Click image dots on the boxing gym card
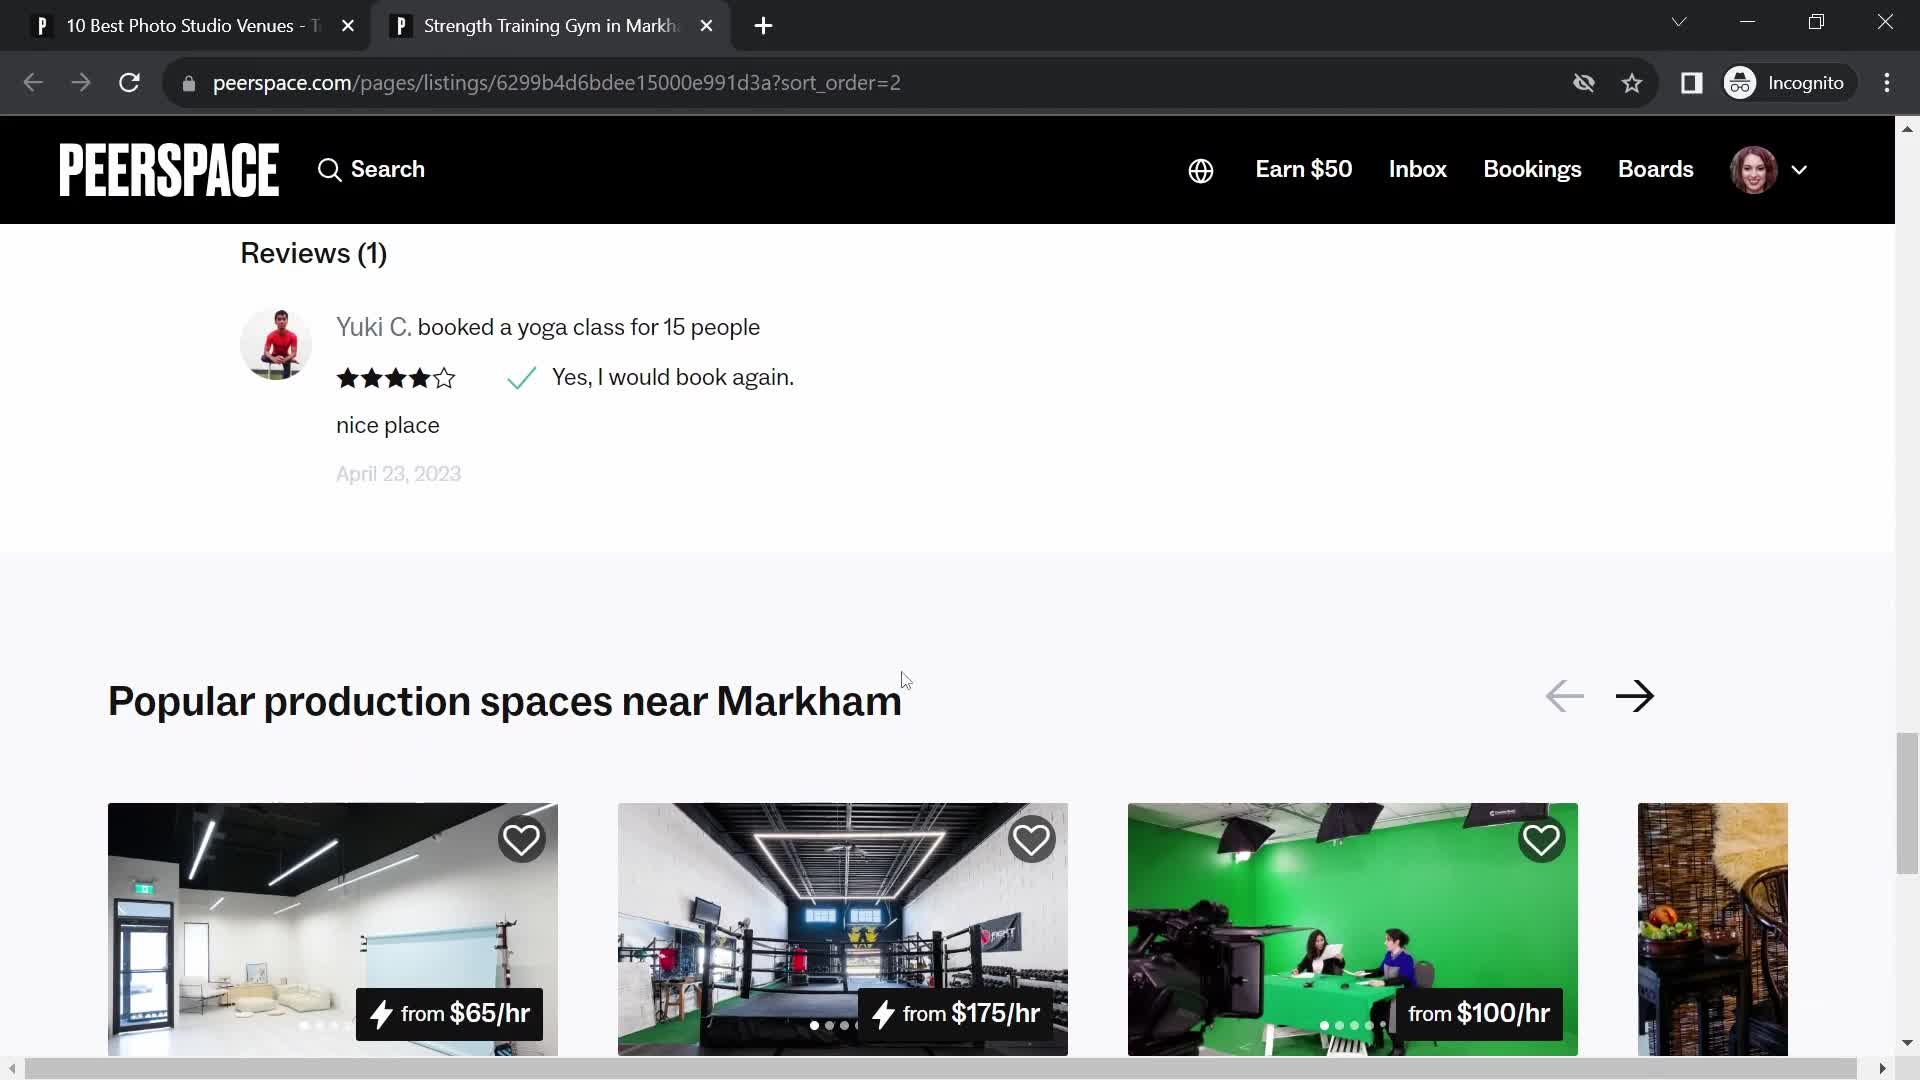This screenshot has width=1920, height=1080. (834, 1025)
